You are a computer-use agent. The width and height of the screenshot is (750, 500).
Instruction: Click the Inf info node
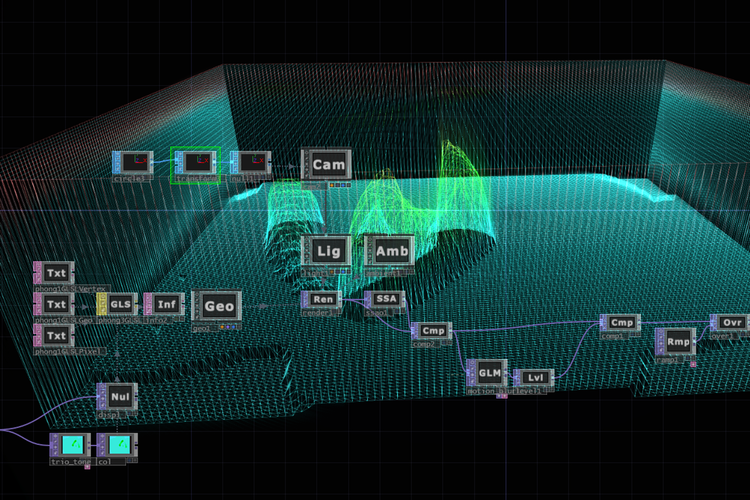click(163, 303)
